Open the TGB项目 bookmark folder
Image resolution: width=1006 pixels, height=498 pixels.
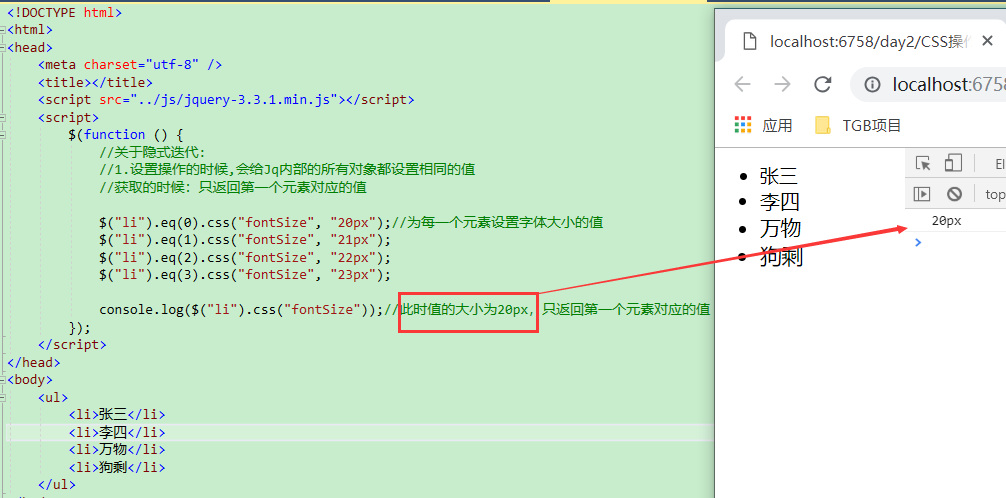click(x=858, y=125)
